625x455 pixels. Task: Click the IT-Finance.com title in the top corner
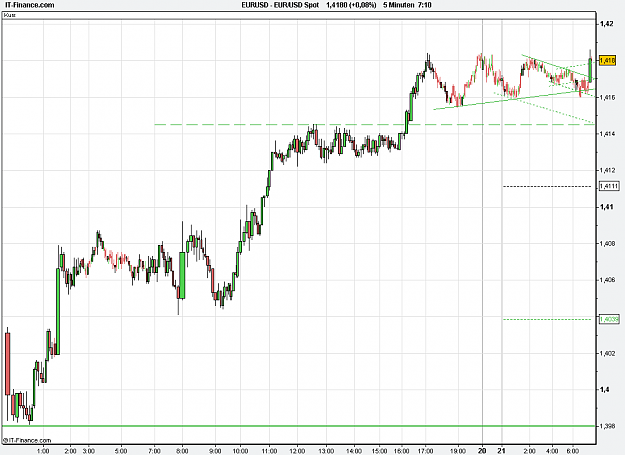coord(28,5)
